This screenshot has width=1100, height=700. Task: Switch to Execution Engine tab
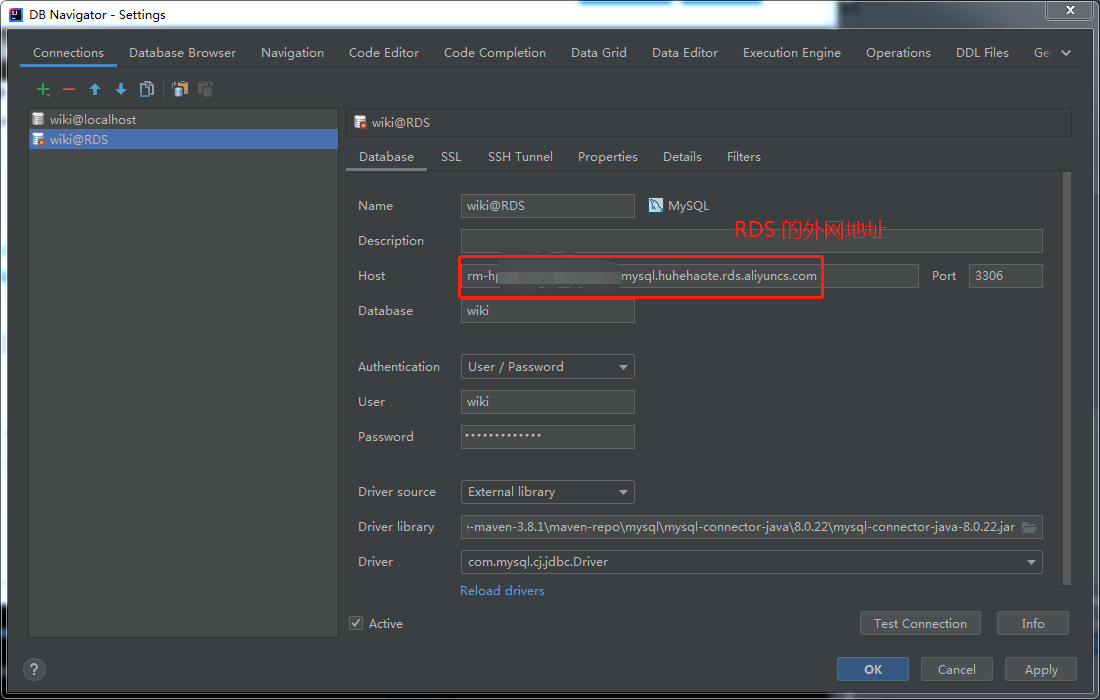click(791, 53)
